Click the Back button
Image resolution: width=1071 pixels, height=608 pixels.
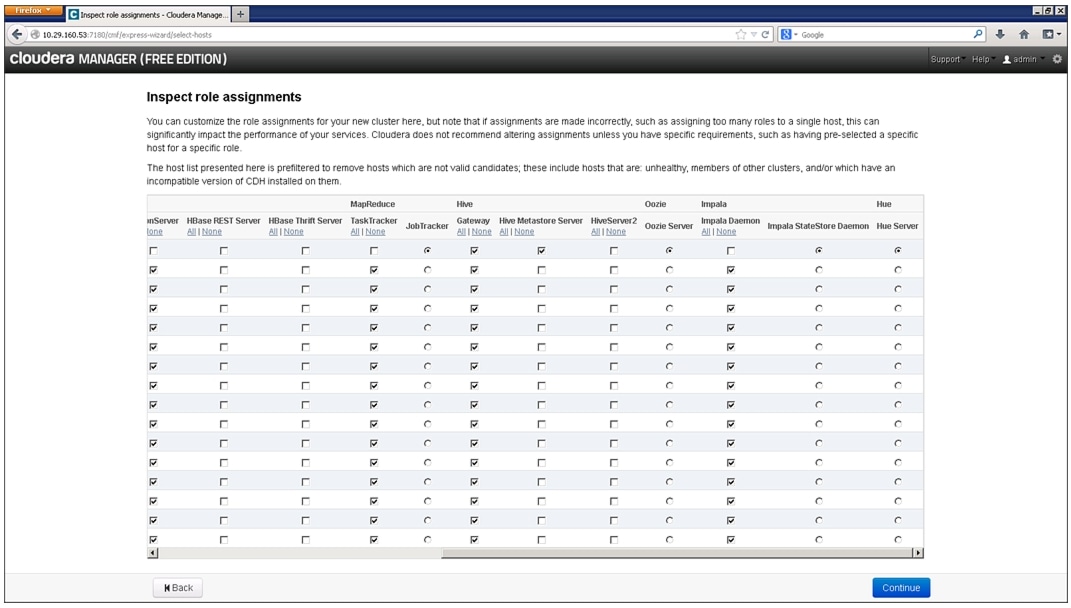pyautogui.click(x=178, y=588)
